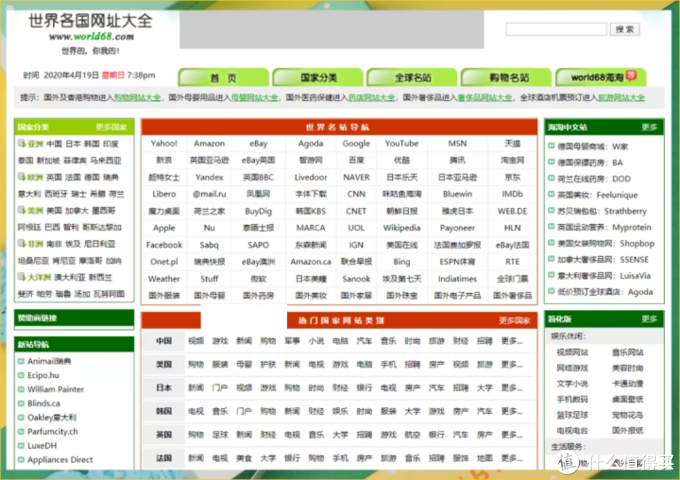Click 音乐 in the 韩国 row
Viewport: 680px width, 480px height.
click(220, 411)
